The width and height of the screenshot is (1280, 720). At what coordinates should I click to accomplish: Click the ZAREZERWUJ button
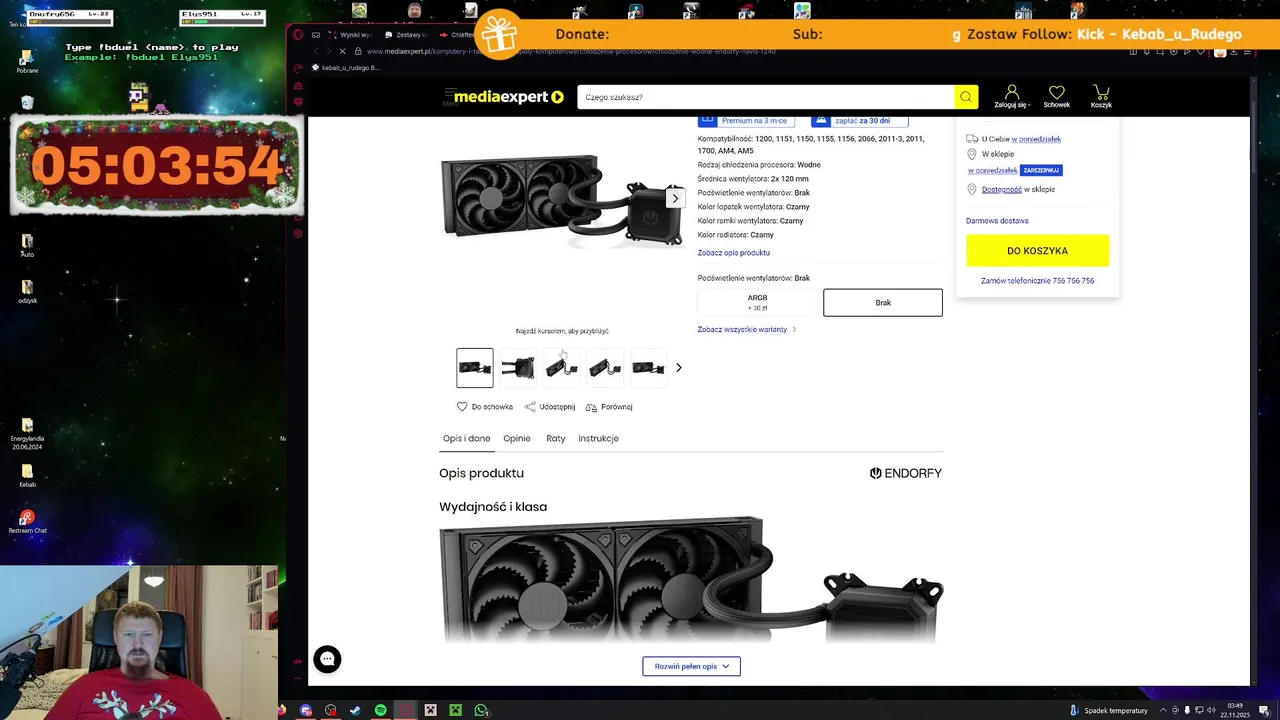click(x=1041, y=170)
